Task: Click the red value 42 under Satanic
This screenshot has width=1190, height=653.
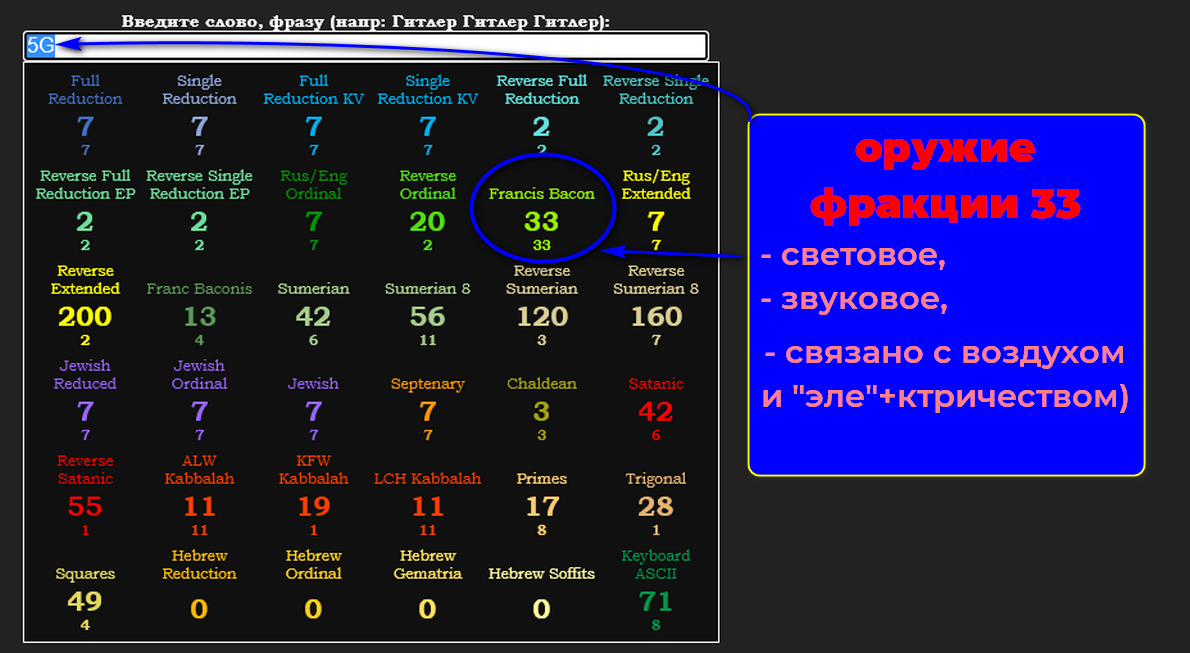Action: point(656,411)
